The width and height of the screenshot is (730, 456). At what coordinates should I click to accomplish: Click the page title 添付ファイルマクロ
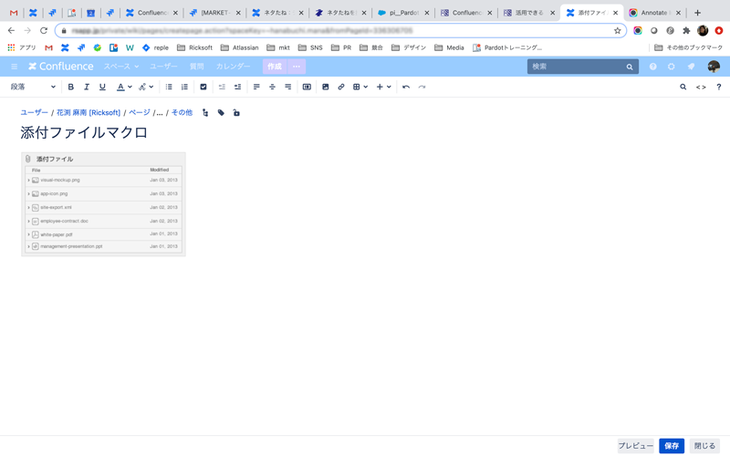84,133
